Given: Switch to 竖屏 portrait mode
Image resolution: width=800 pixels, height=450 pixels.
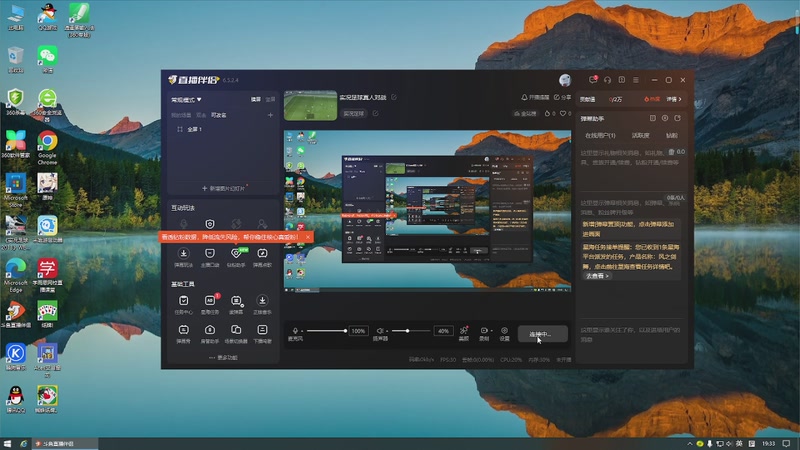Looking at the screenshot, I should coord(270,99).
